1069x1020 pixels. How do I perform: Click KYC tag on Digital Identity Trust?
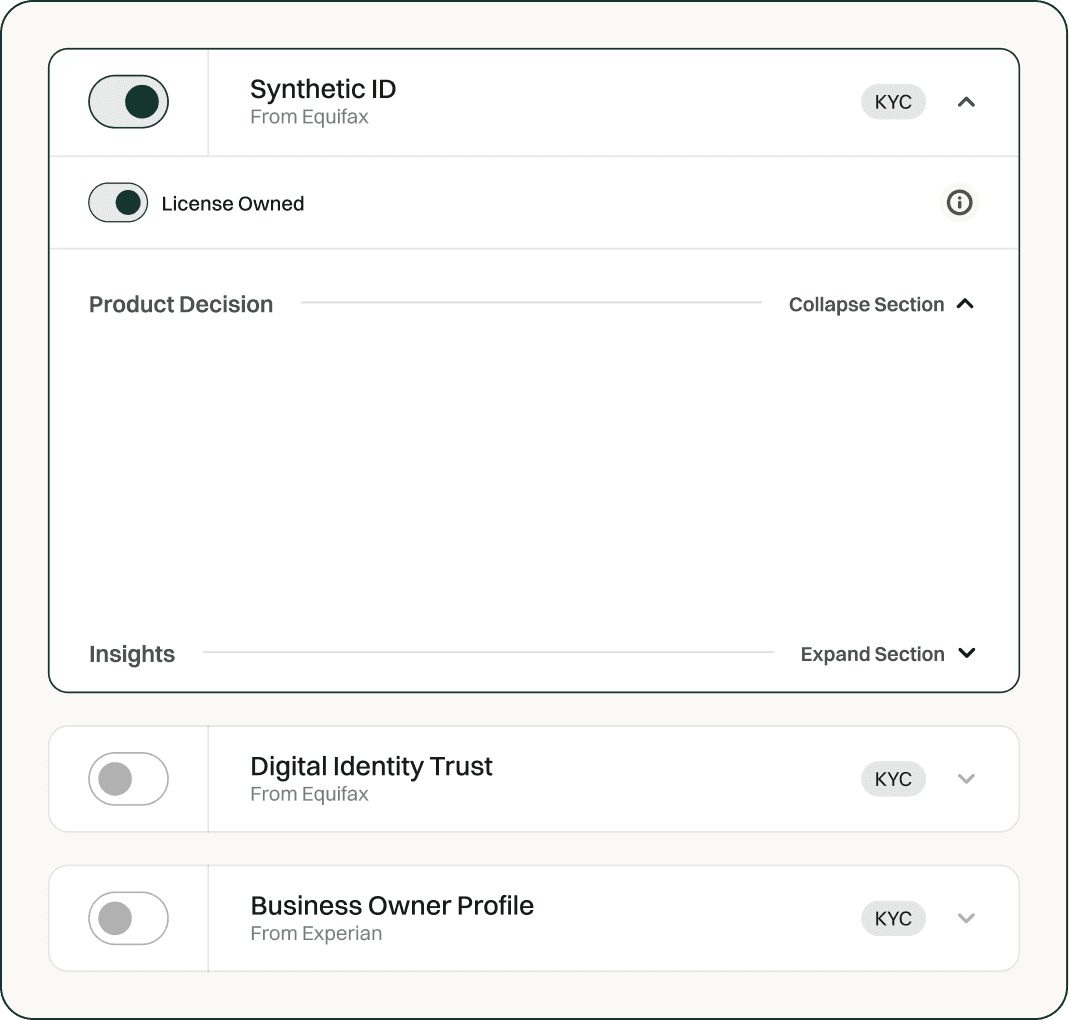coord(893,779)
